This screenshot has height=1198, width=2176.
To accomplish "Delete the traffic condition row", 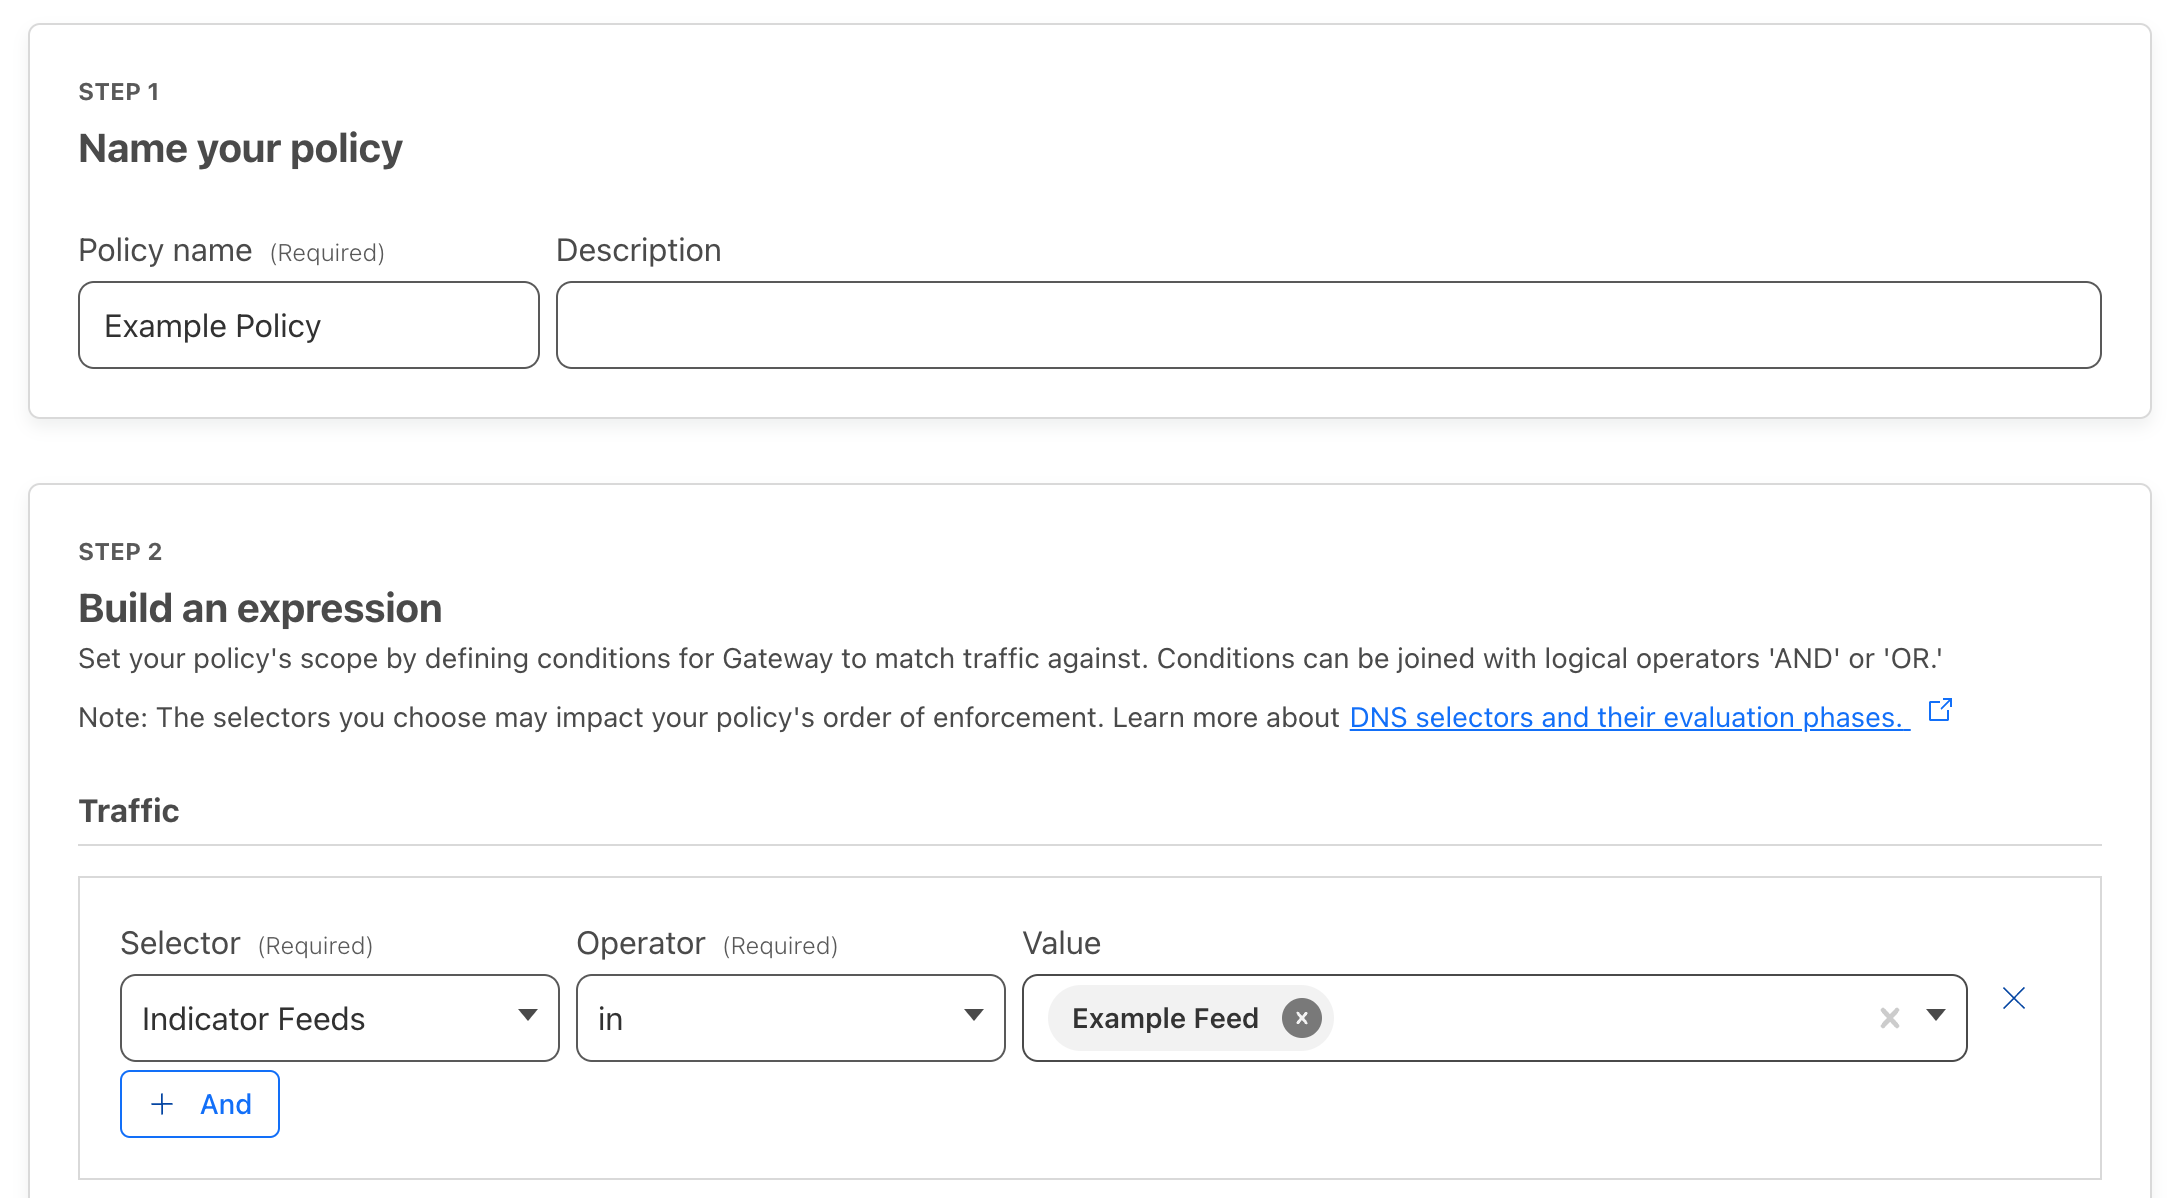I will click(x=2013, y=997).
